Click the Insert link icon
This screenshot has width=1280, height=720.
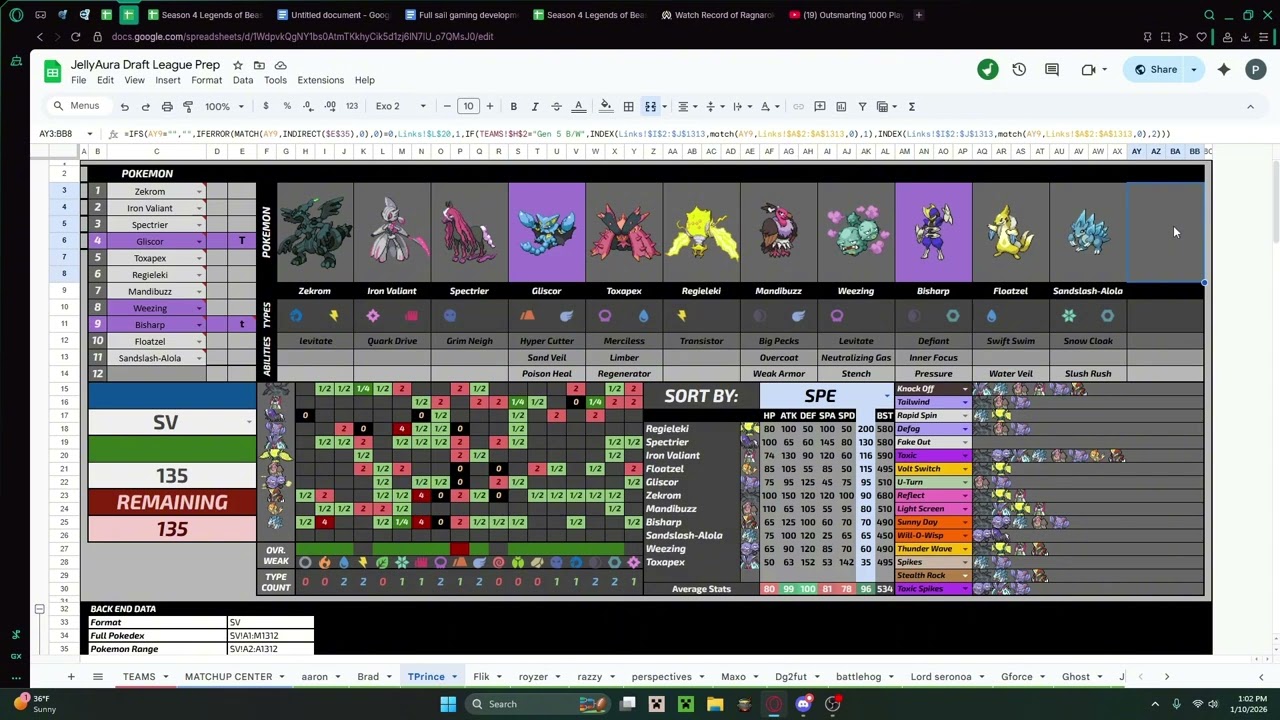(x=798, y=106)
